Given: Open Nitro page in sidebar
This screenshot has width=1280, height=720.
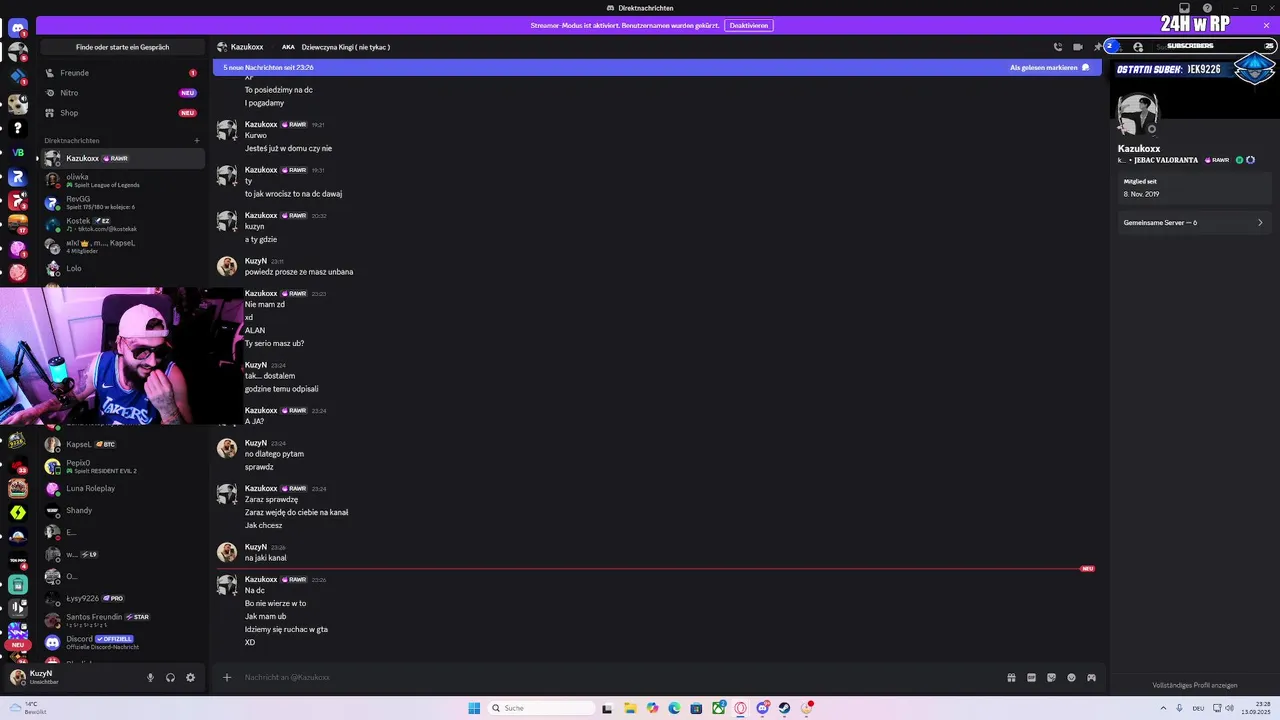Looking at the screenshot, I should [121, 93].
